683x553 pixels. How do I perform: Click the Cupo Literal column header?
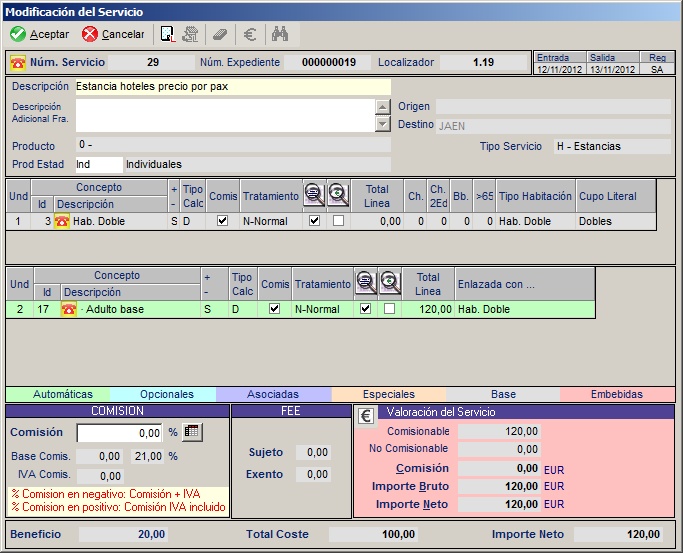(616, 196)
